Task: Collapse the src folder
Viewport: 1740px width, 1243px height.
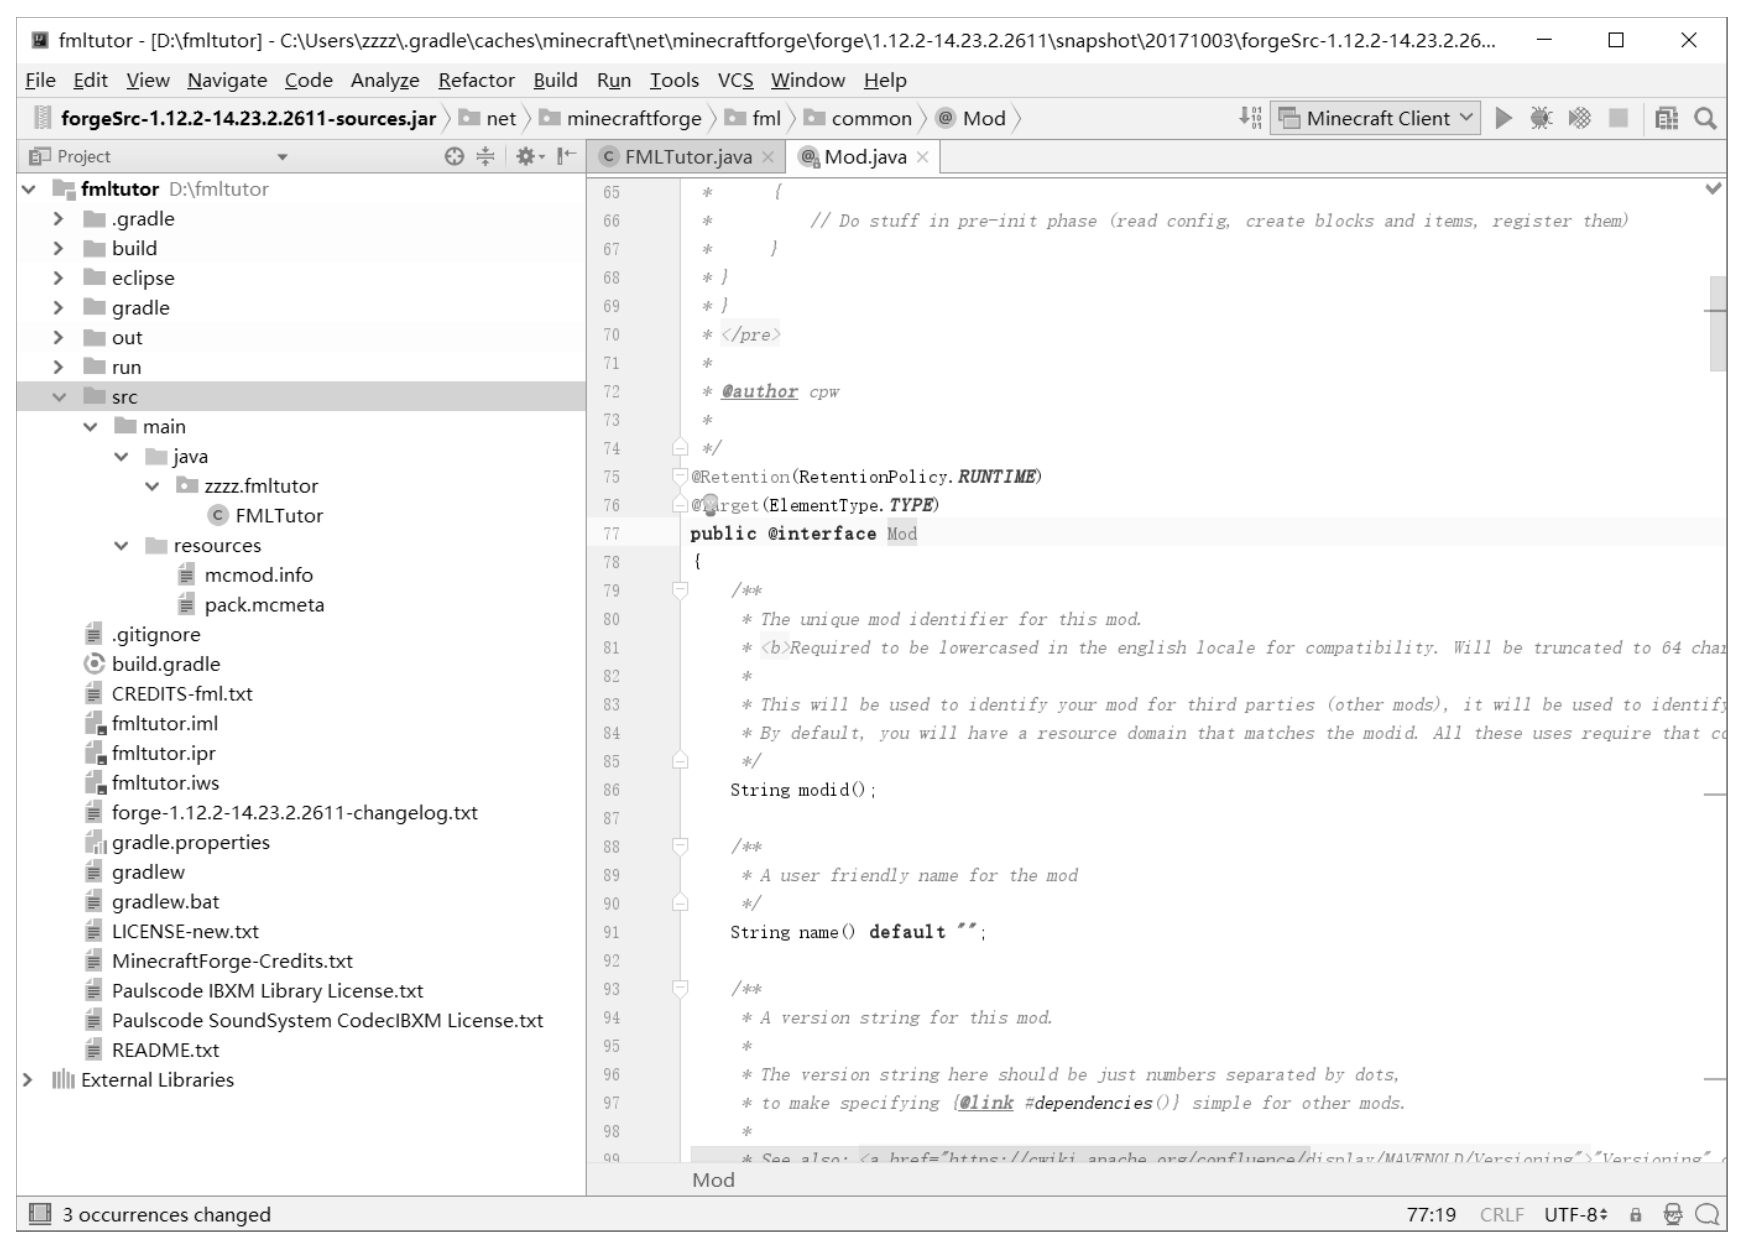Action: pyautogui.click(x=59, y=397)
